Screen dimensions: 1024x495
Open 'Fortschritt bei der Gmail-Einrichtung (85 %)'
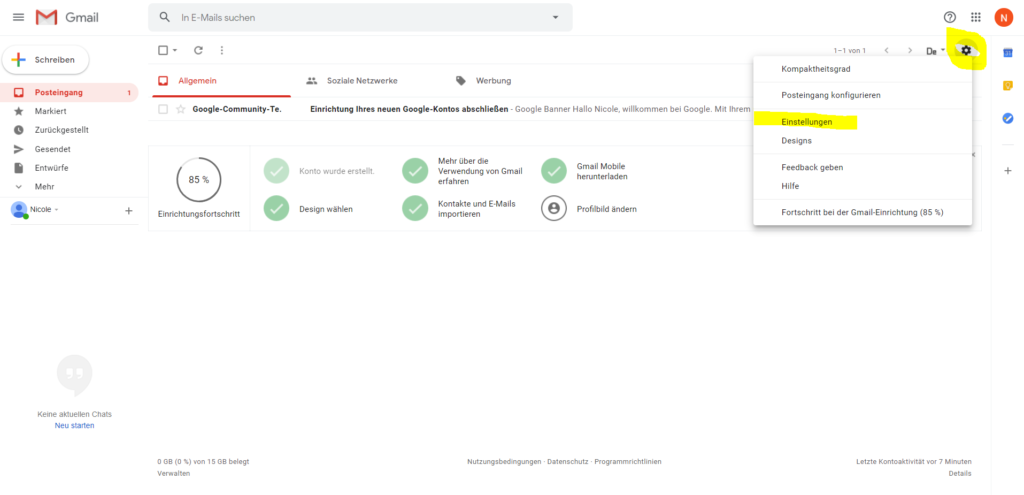pos(863,212)
